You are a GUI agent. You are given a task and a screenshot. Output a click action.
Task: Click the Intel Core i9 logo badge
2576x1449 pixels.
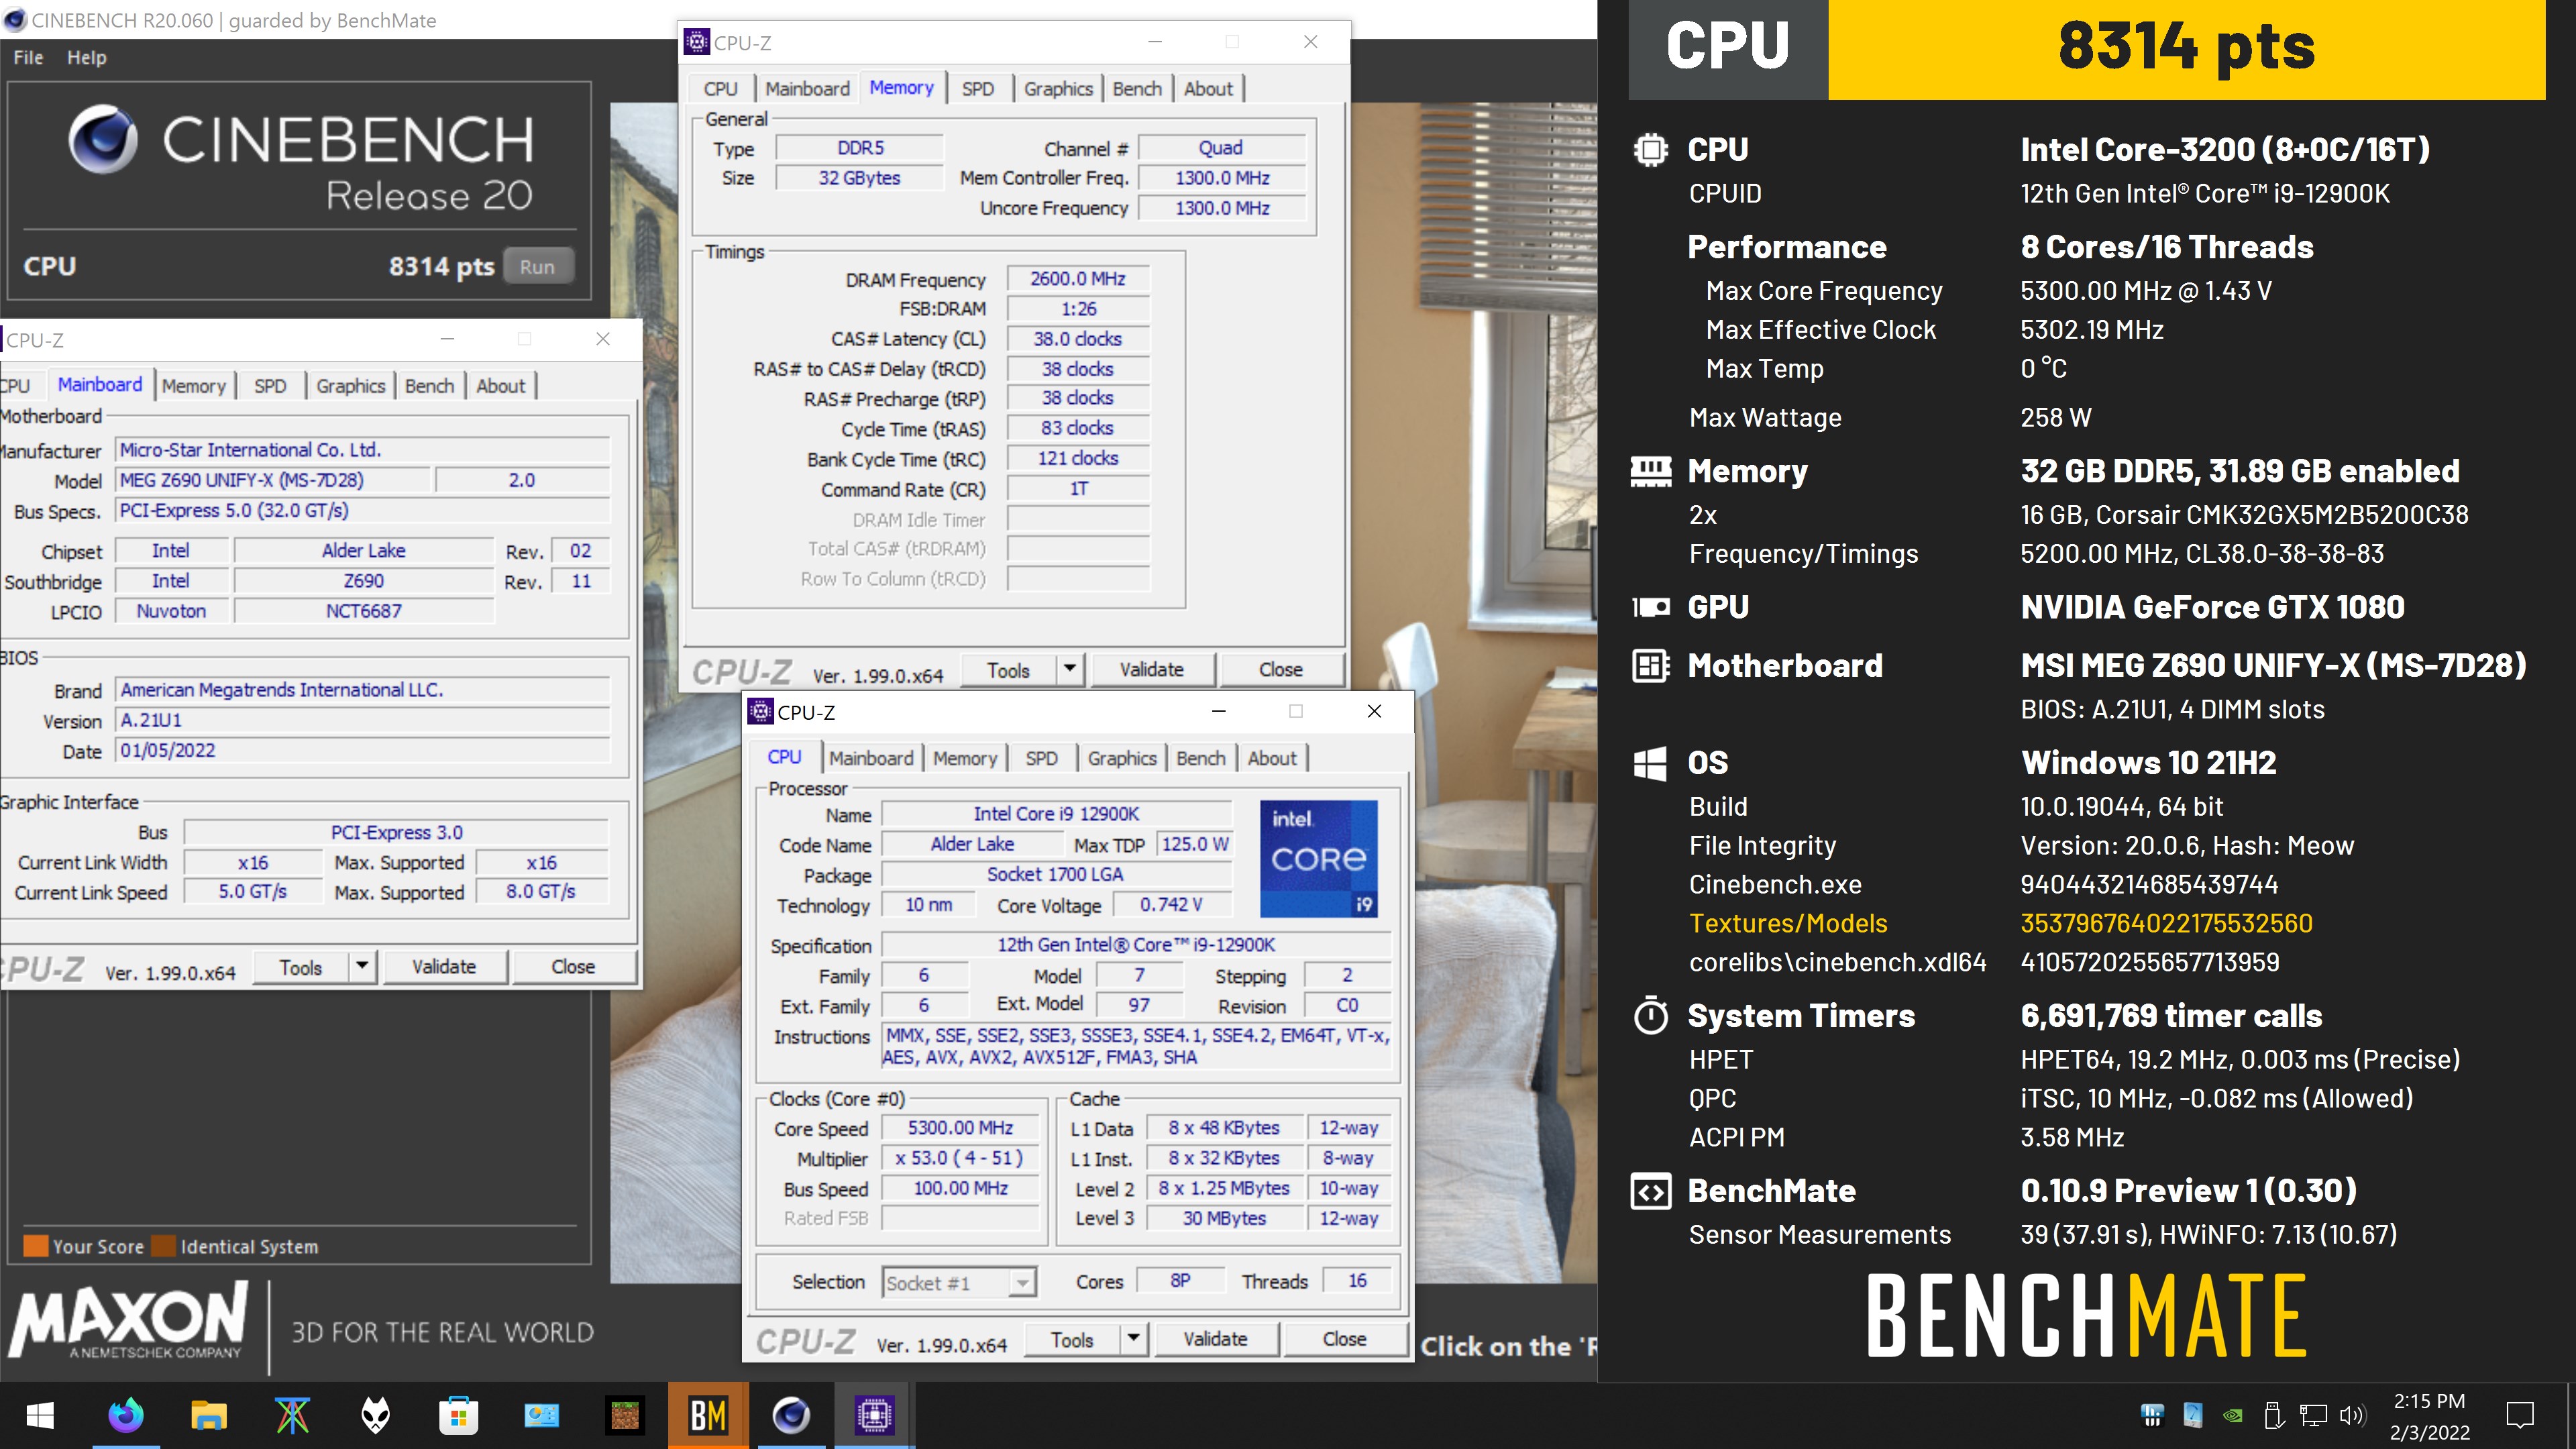(1318, 858)
